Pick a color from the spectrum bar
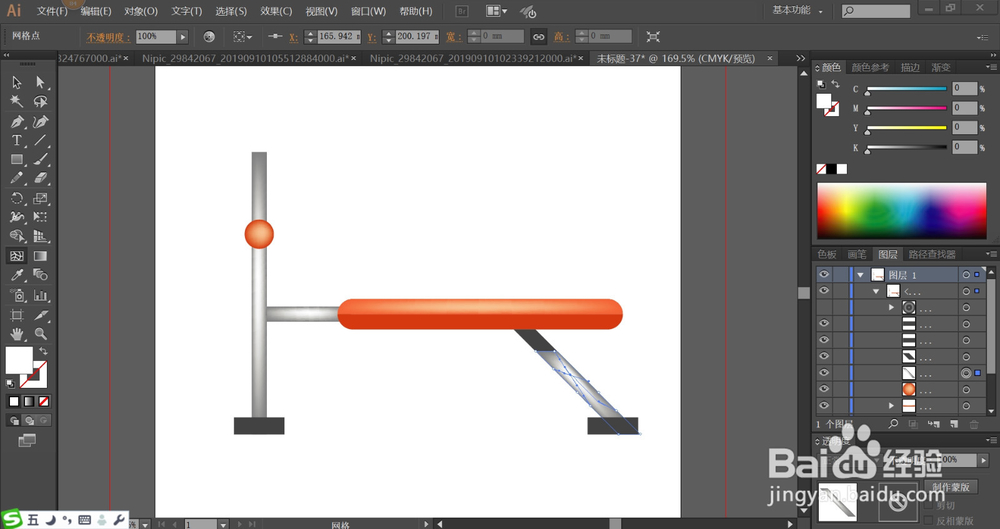This screenshot has width=1000, height=529. pos(902,211)
